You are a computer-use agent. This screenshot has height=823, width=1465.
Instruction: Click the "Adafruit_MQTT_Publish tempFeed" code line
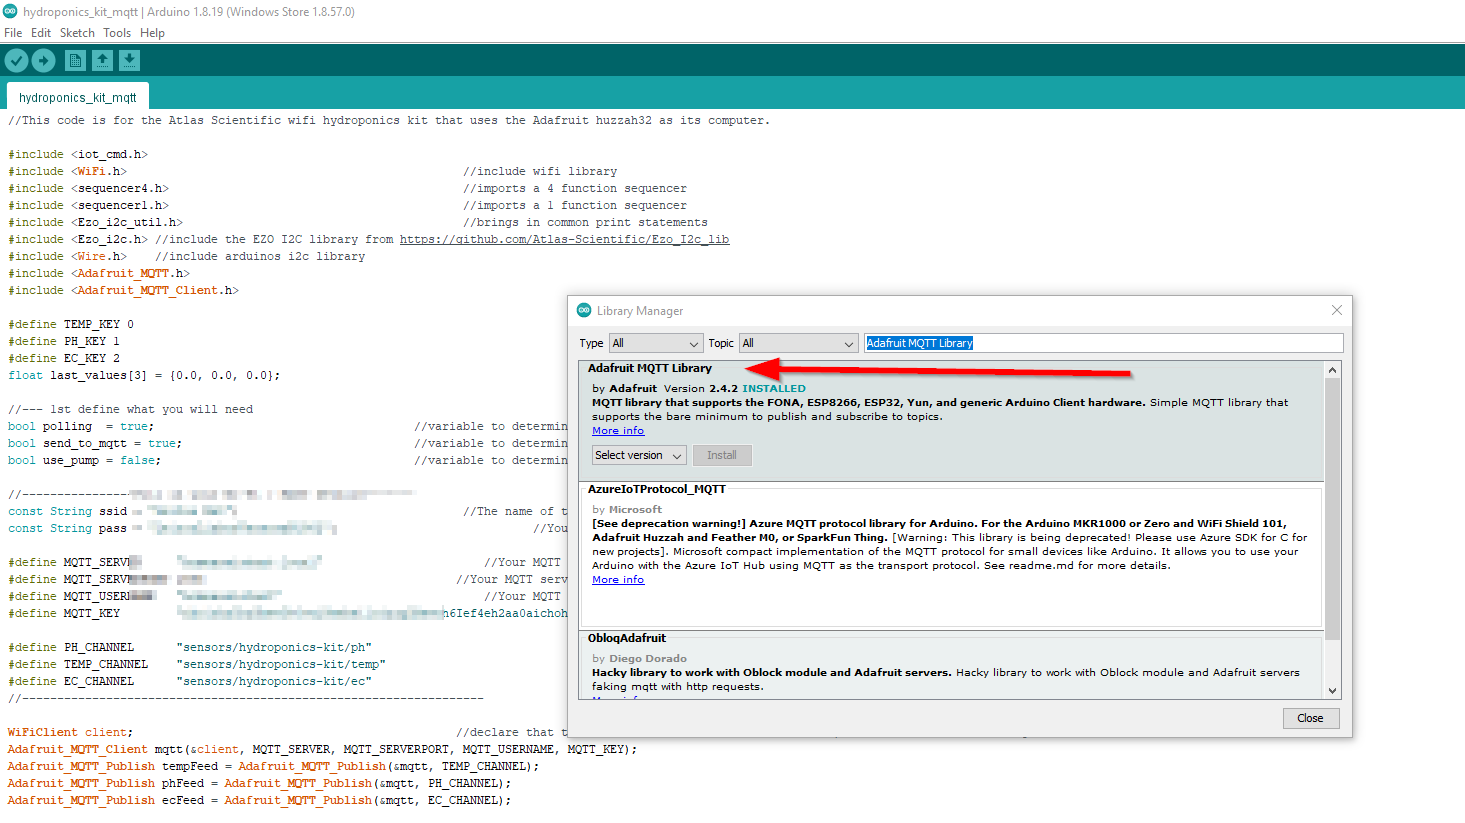[x=273, y=766]
